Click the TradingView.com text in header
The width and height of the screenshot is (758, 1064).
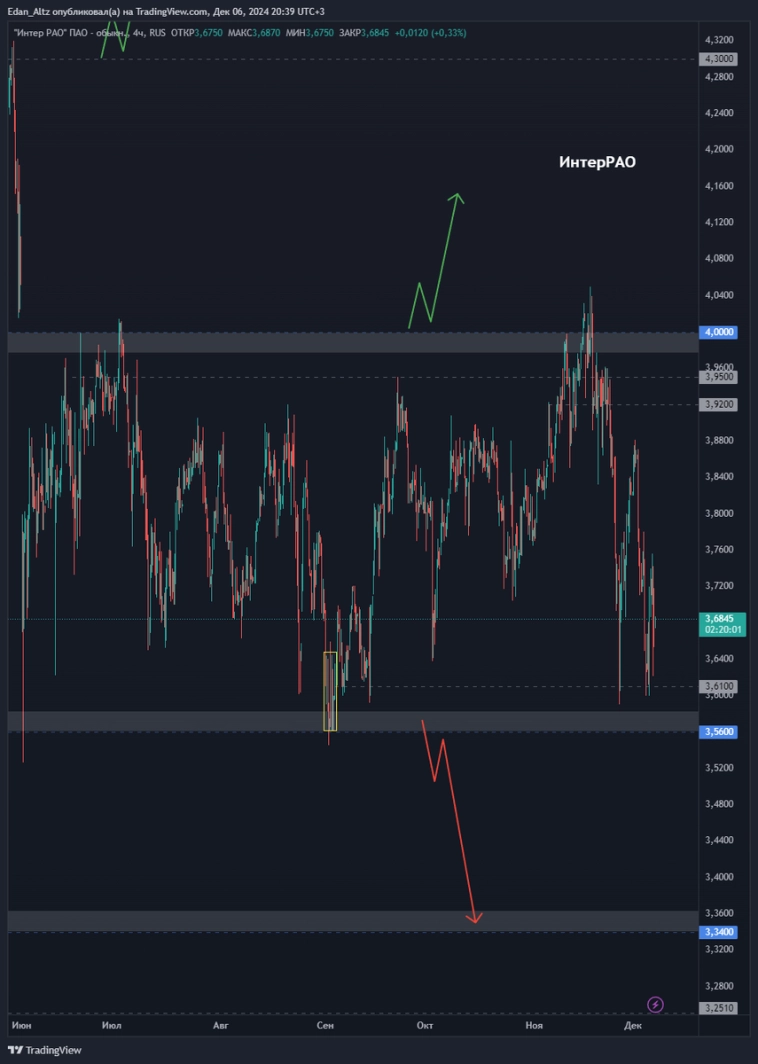pyautogui.click(x=172, y=12)
